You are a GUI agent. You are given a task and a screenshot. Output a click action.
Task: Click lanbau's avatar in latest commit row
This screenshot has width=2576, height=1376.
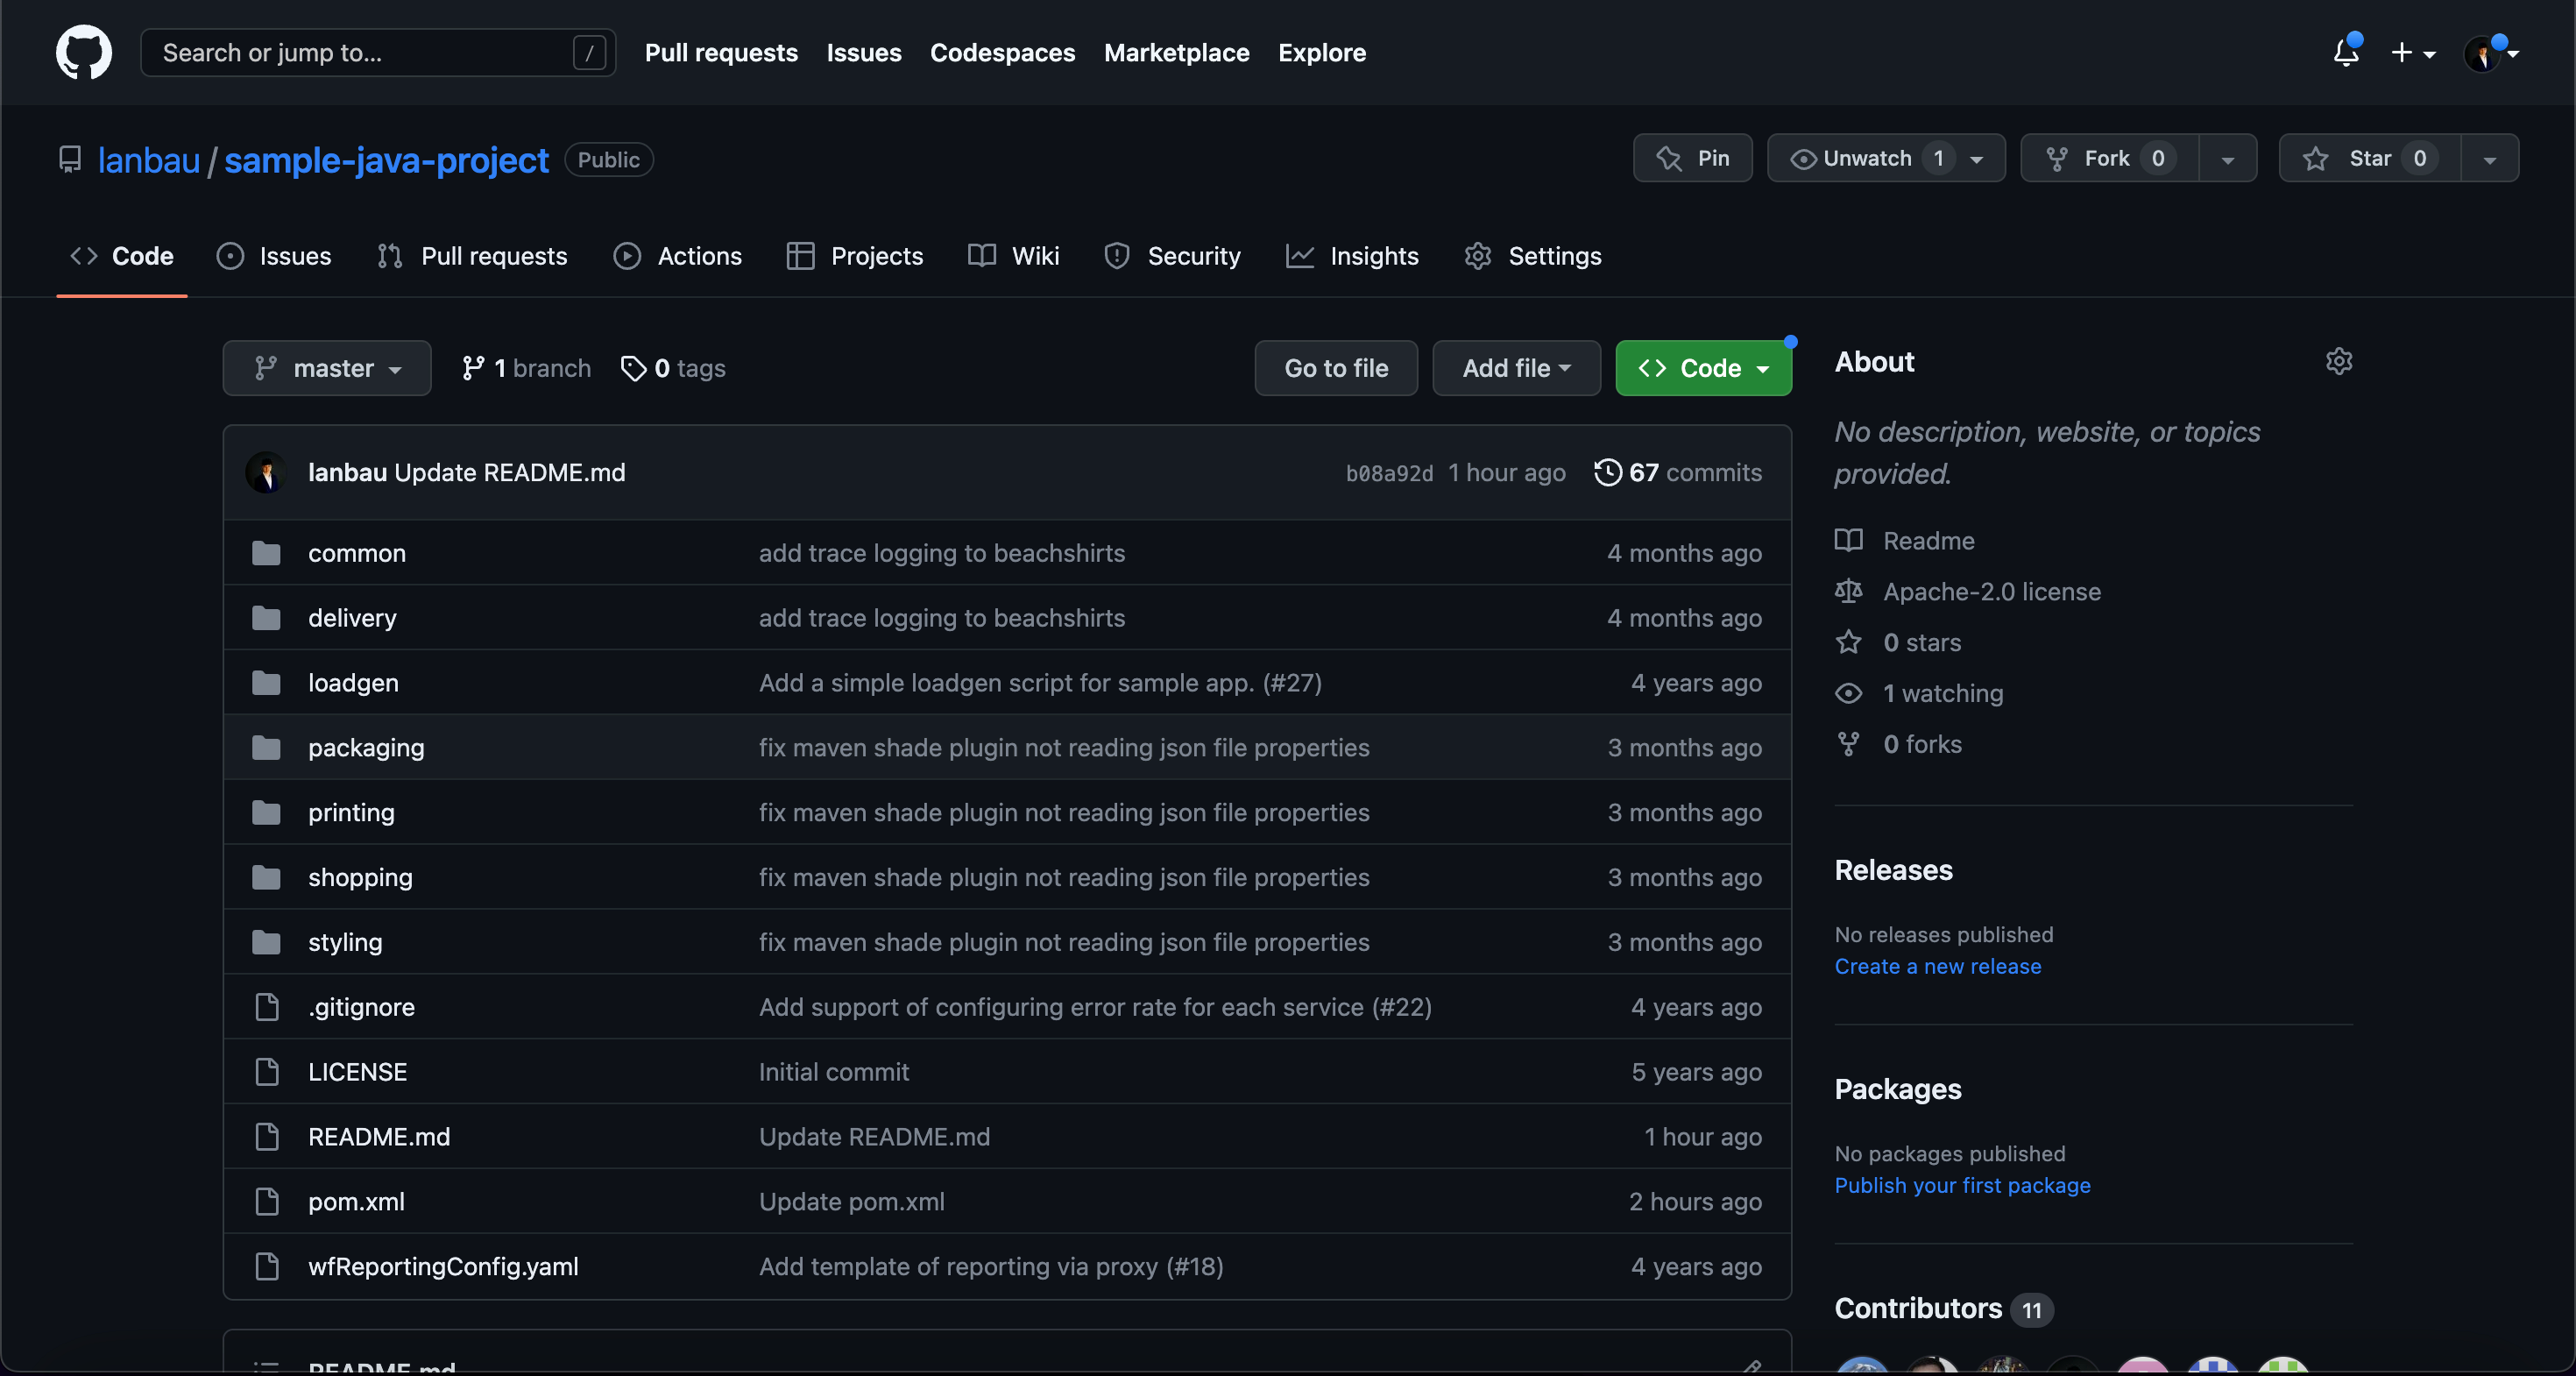coord(265,472)
